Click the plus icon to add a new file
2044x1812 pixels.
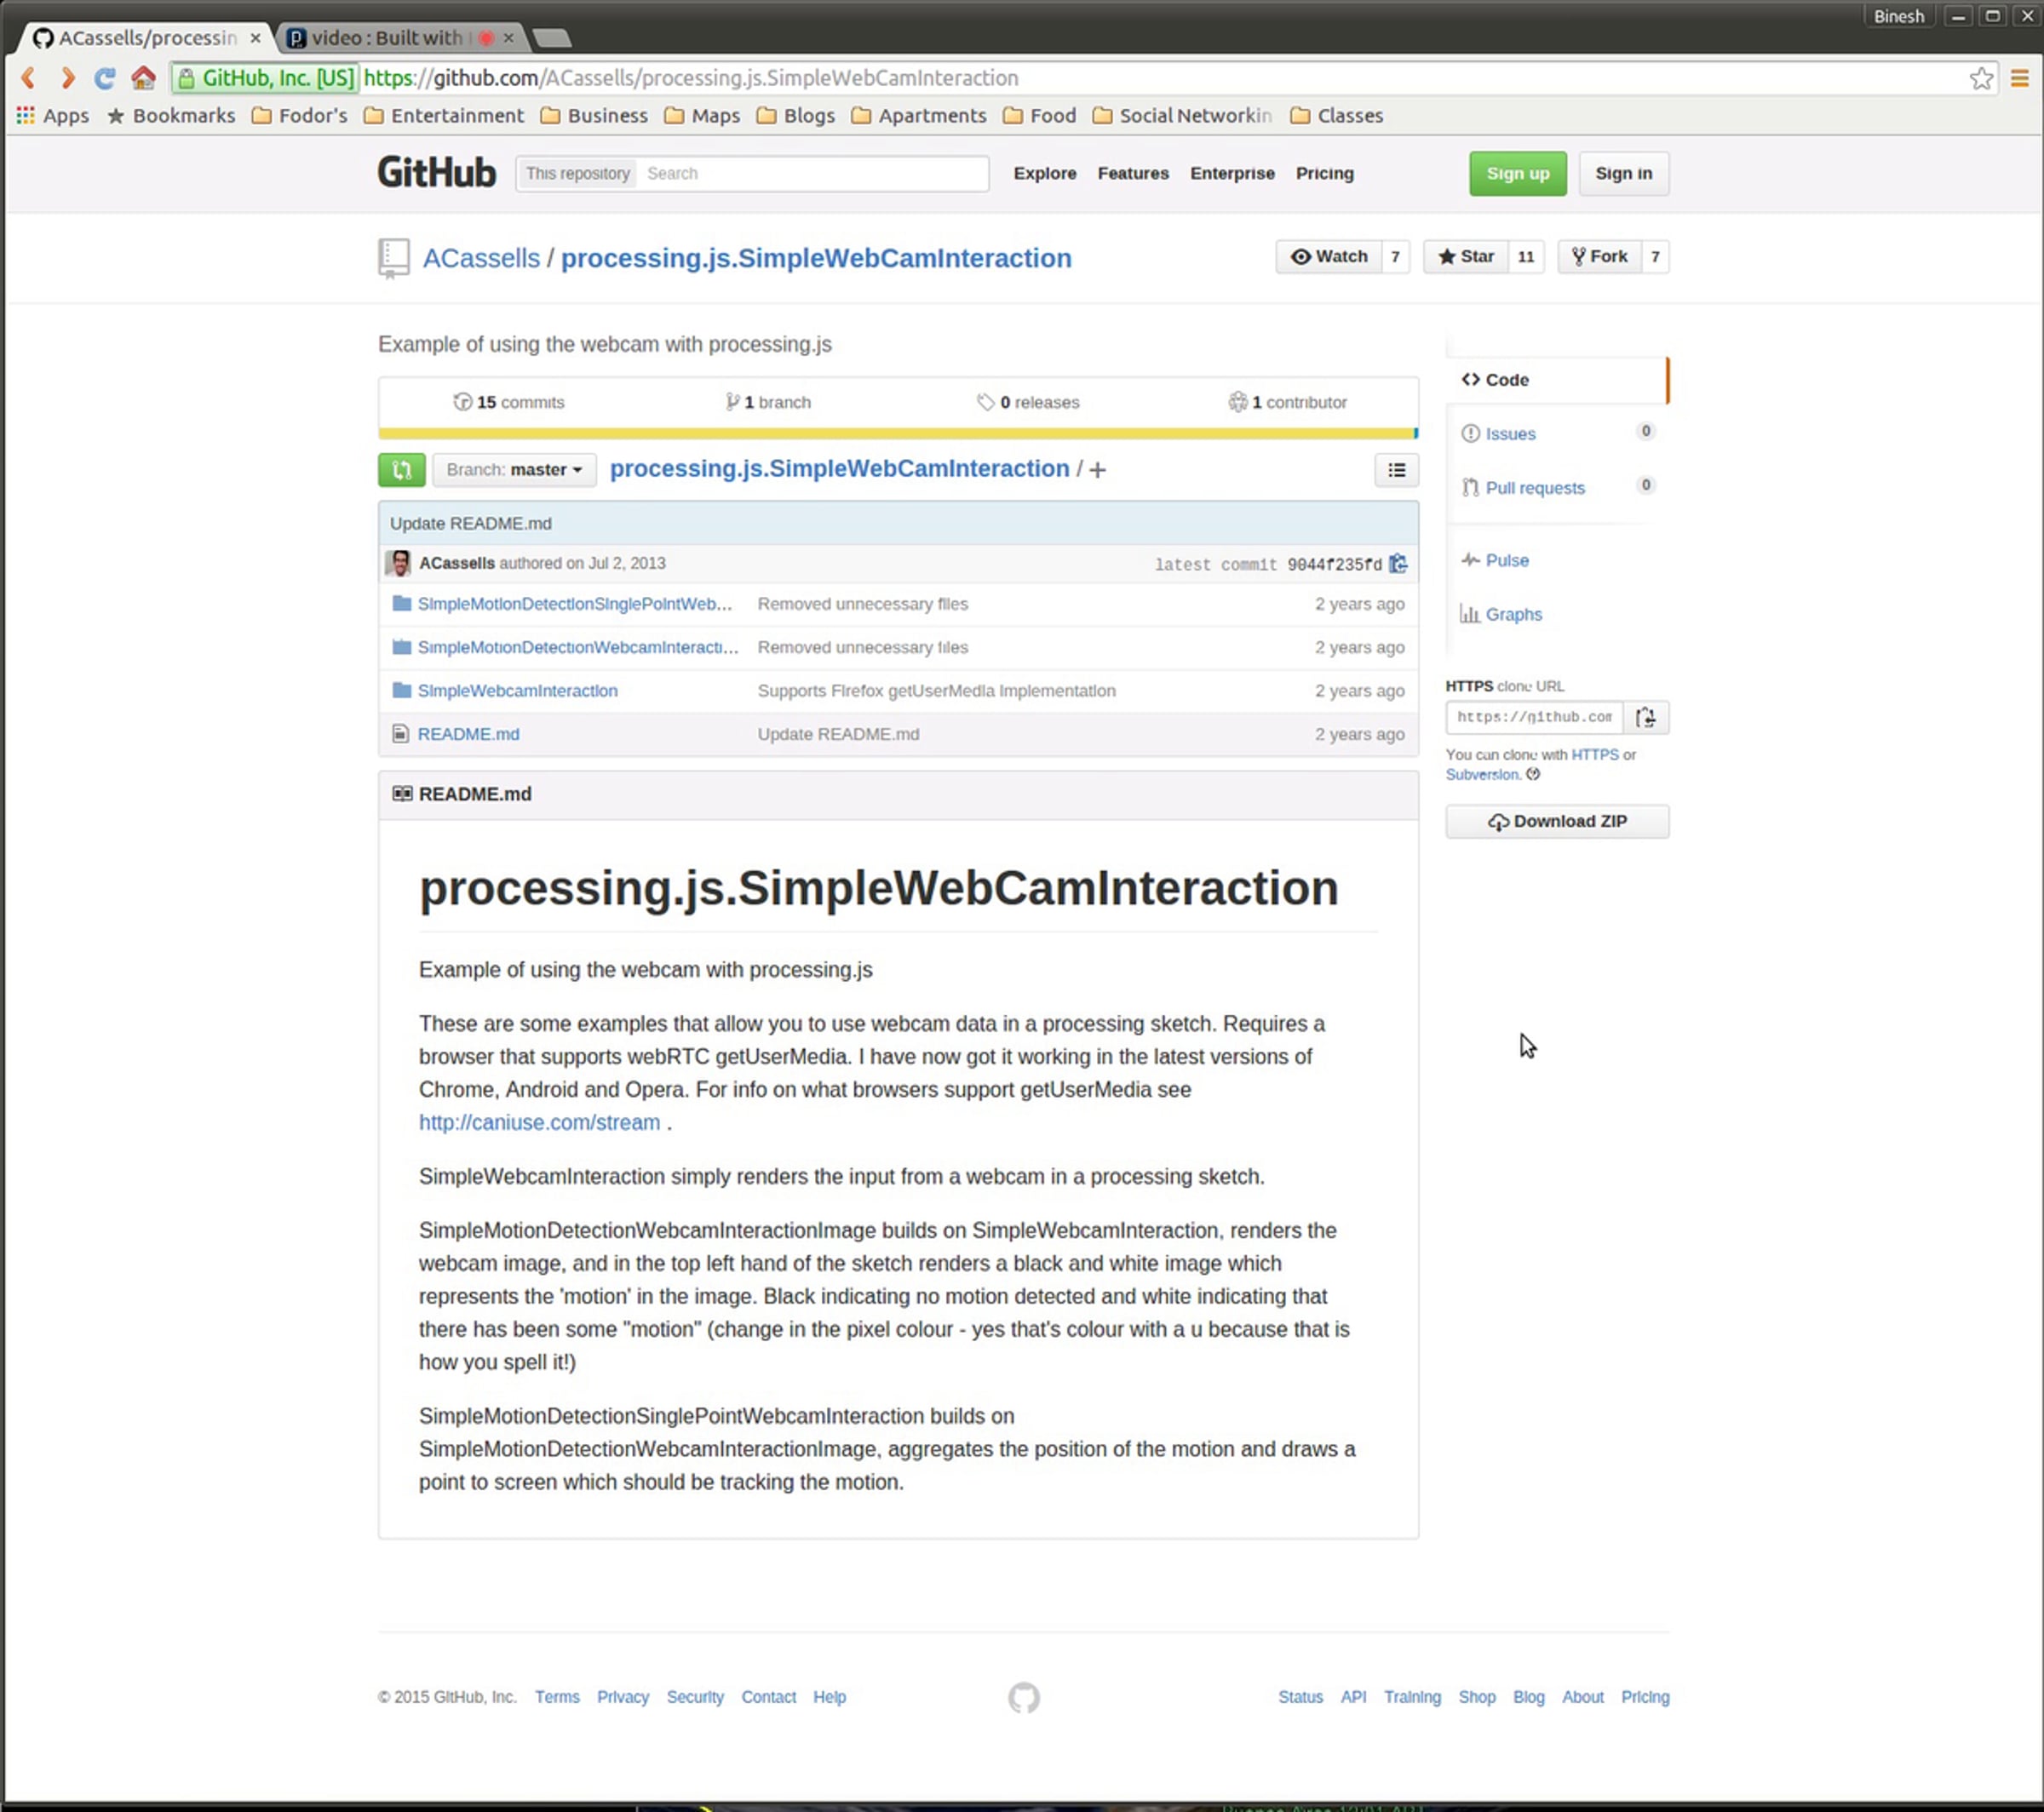point(1097,470)
